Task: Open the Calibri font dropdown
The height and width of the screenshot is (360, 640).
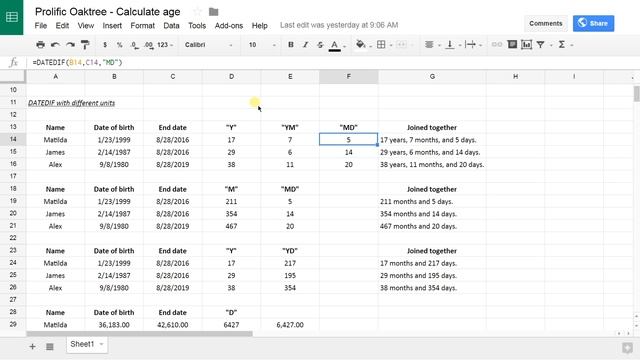Action: pos(209,44)
